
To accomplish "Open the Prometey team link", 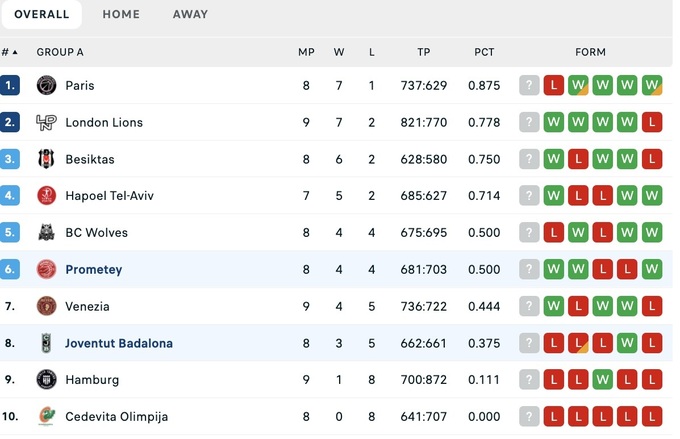I will click(93, 270).
